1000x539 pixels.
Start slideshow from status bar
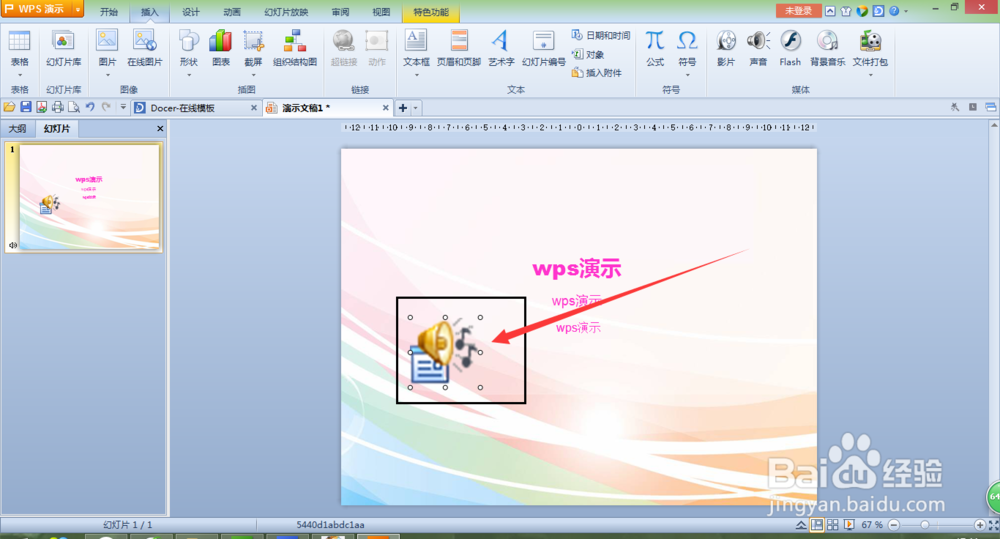(849, 524)
